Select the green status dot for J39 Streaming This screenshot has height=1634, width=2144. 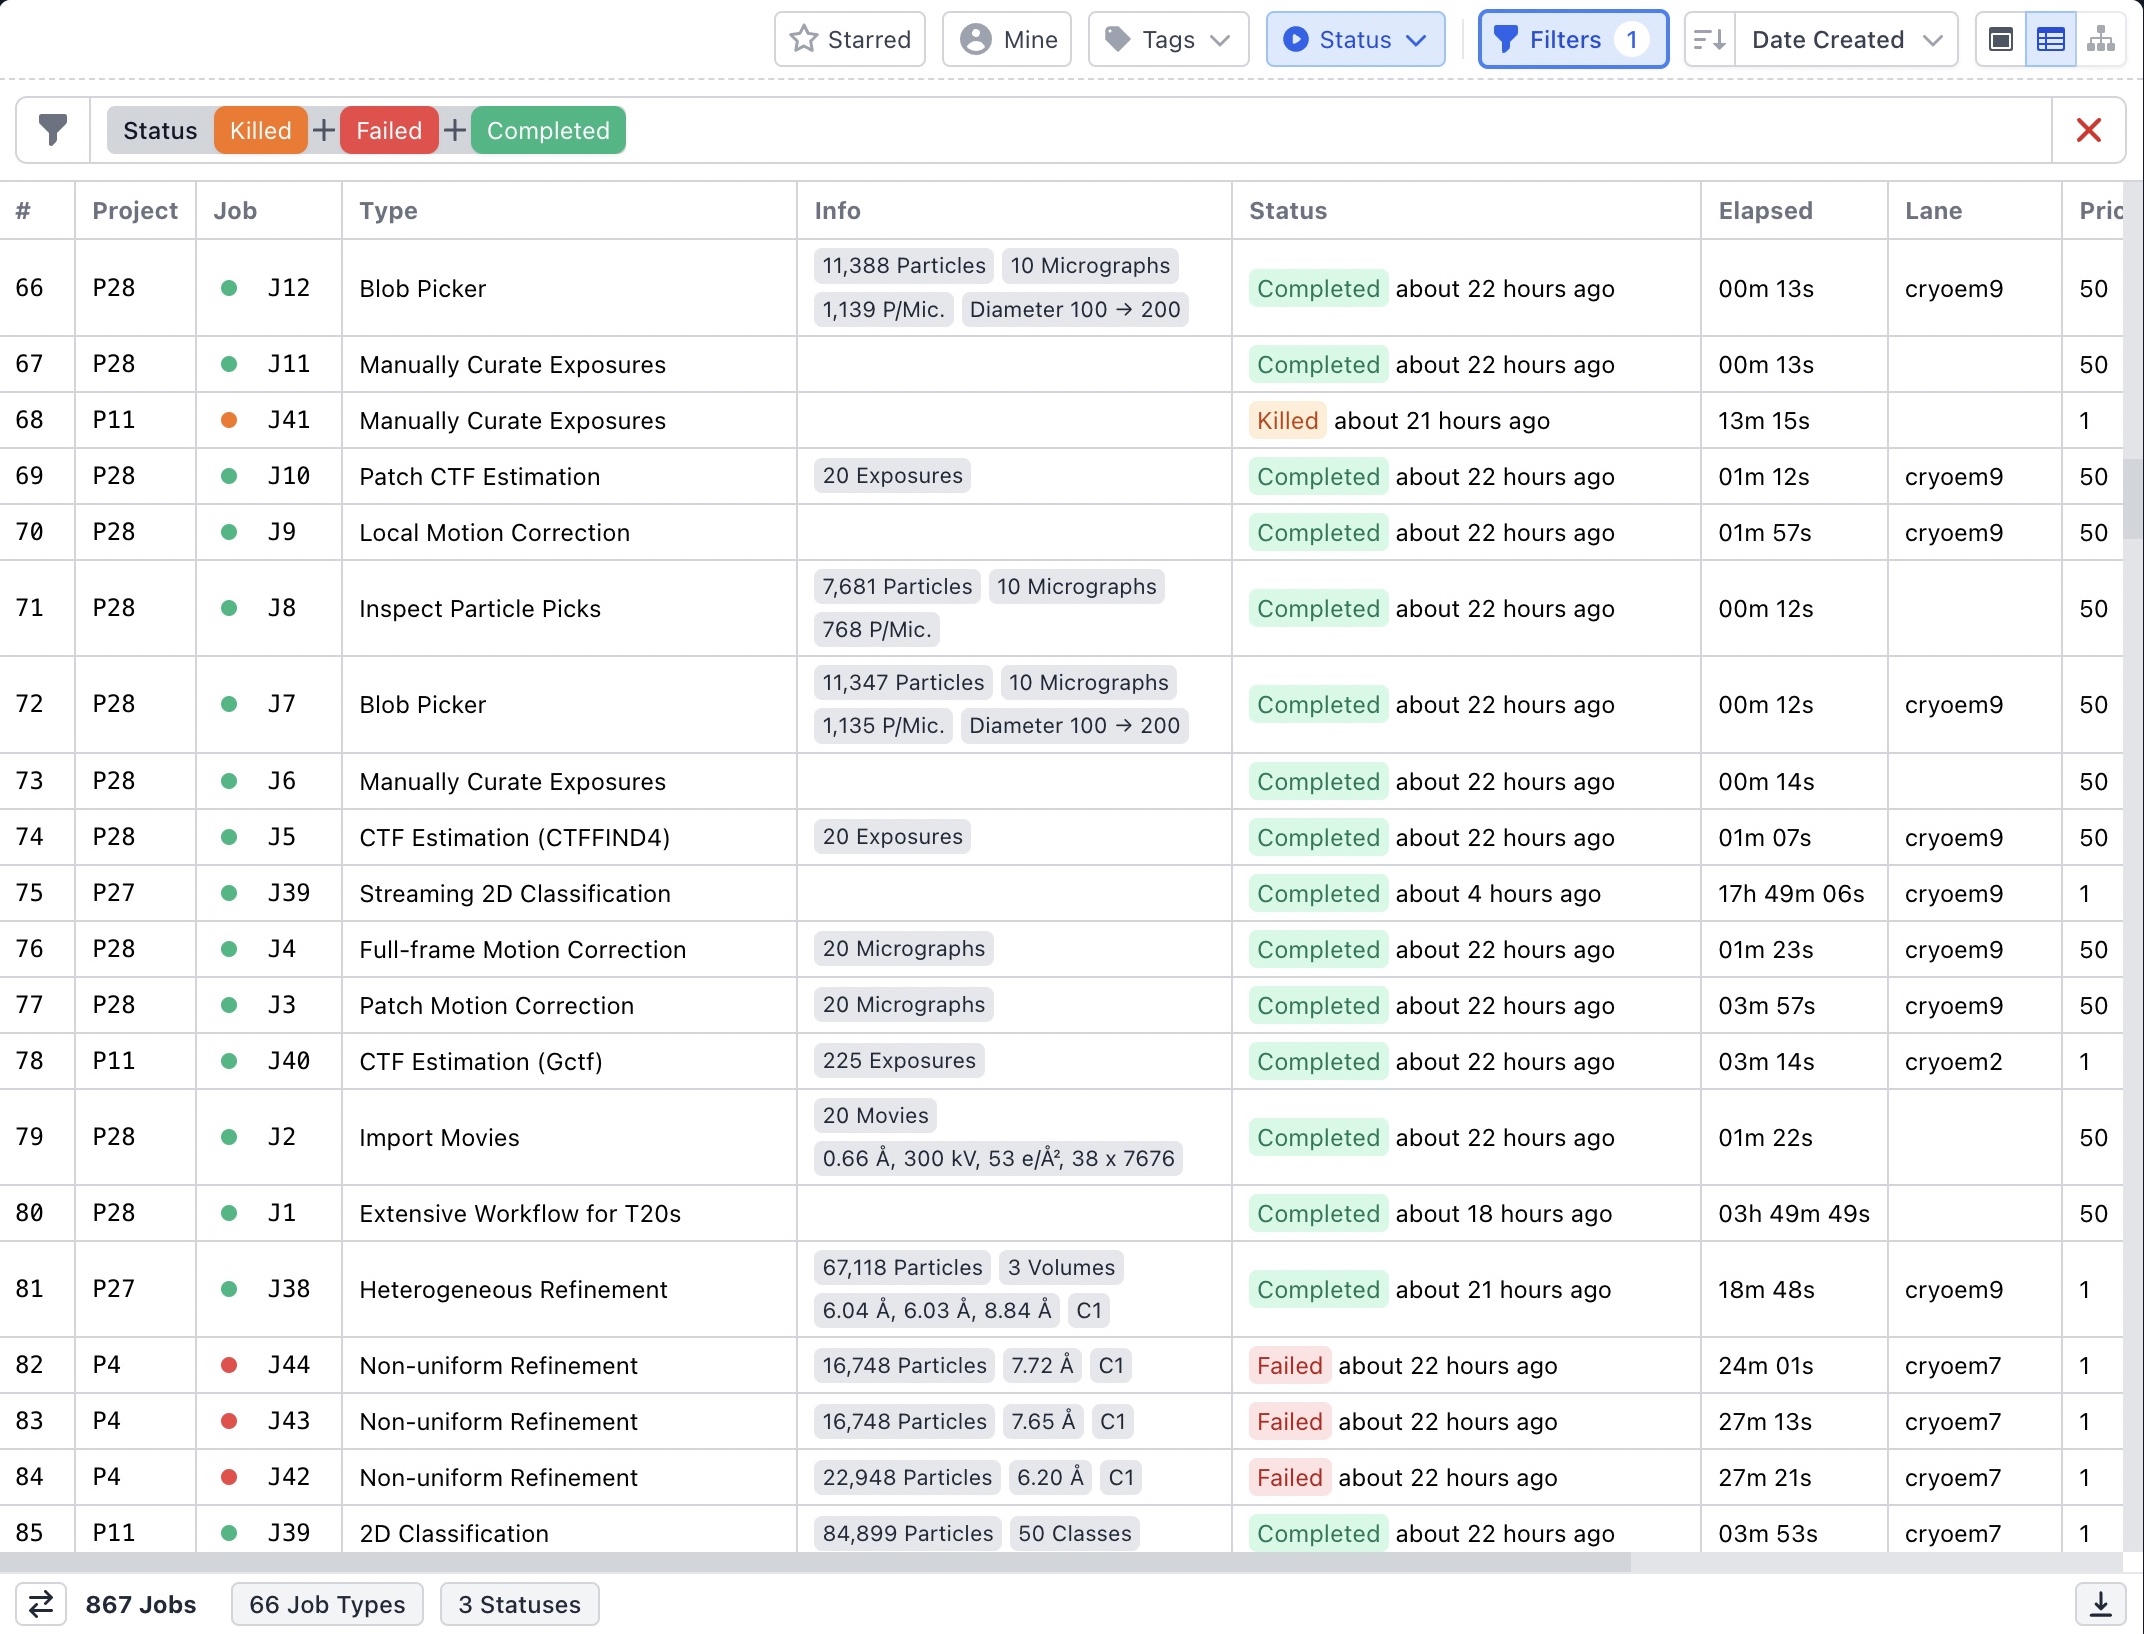tap(229, 893)
